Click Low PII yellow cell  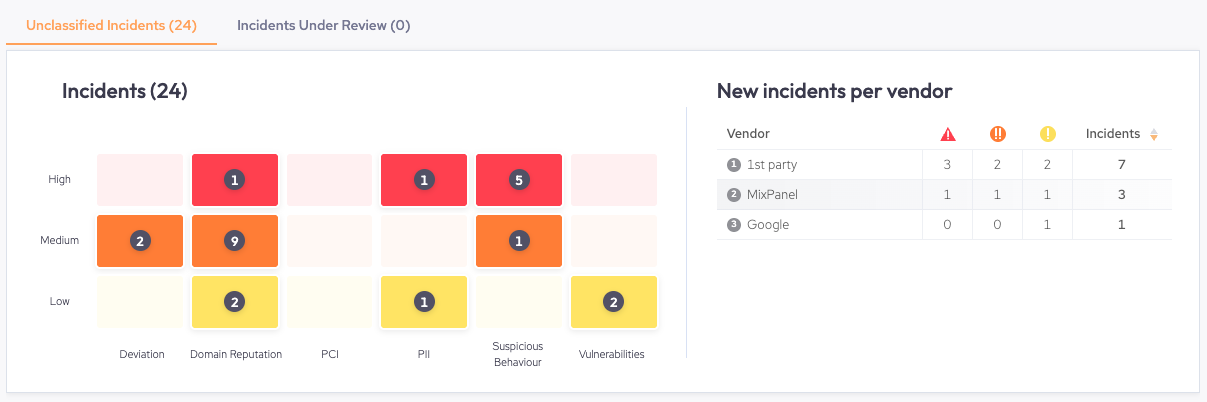click(x=424, y=301)
